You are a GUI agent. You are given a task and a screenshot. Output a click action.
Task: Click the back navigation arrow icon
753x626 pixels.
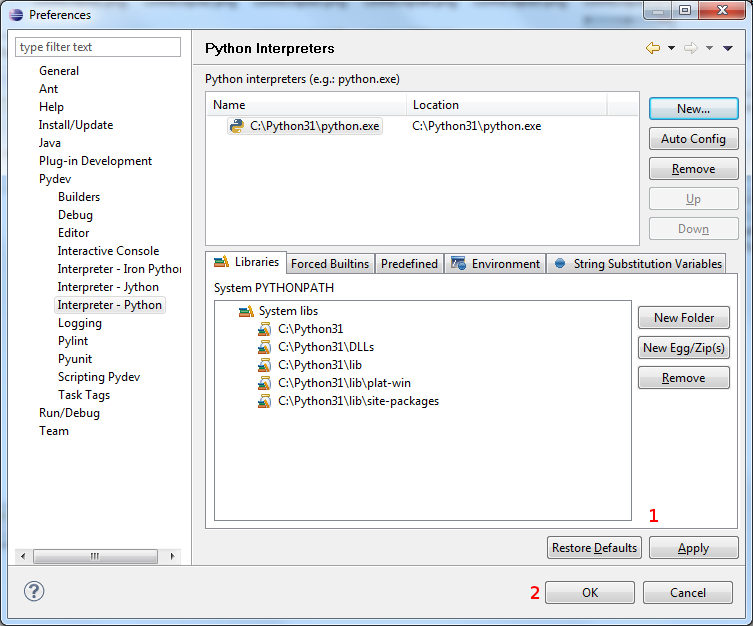[653, 48]
